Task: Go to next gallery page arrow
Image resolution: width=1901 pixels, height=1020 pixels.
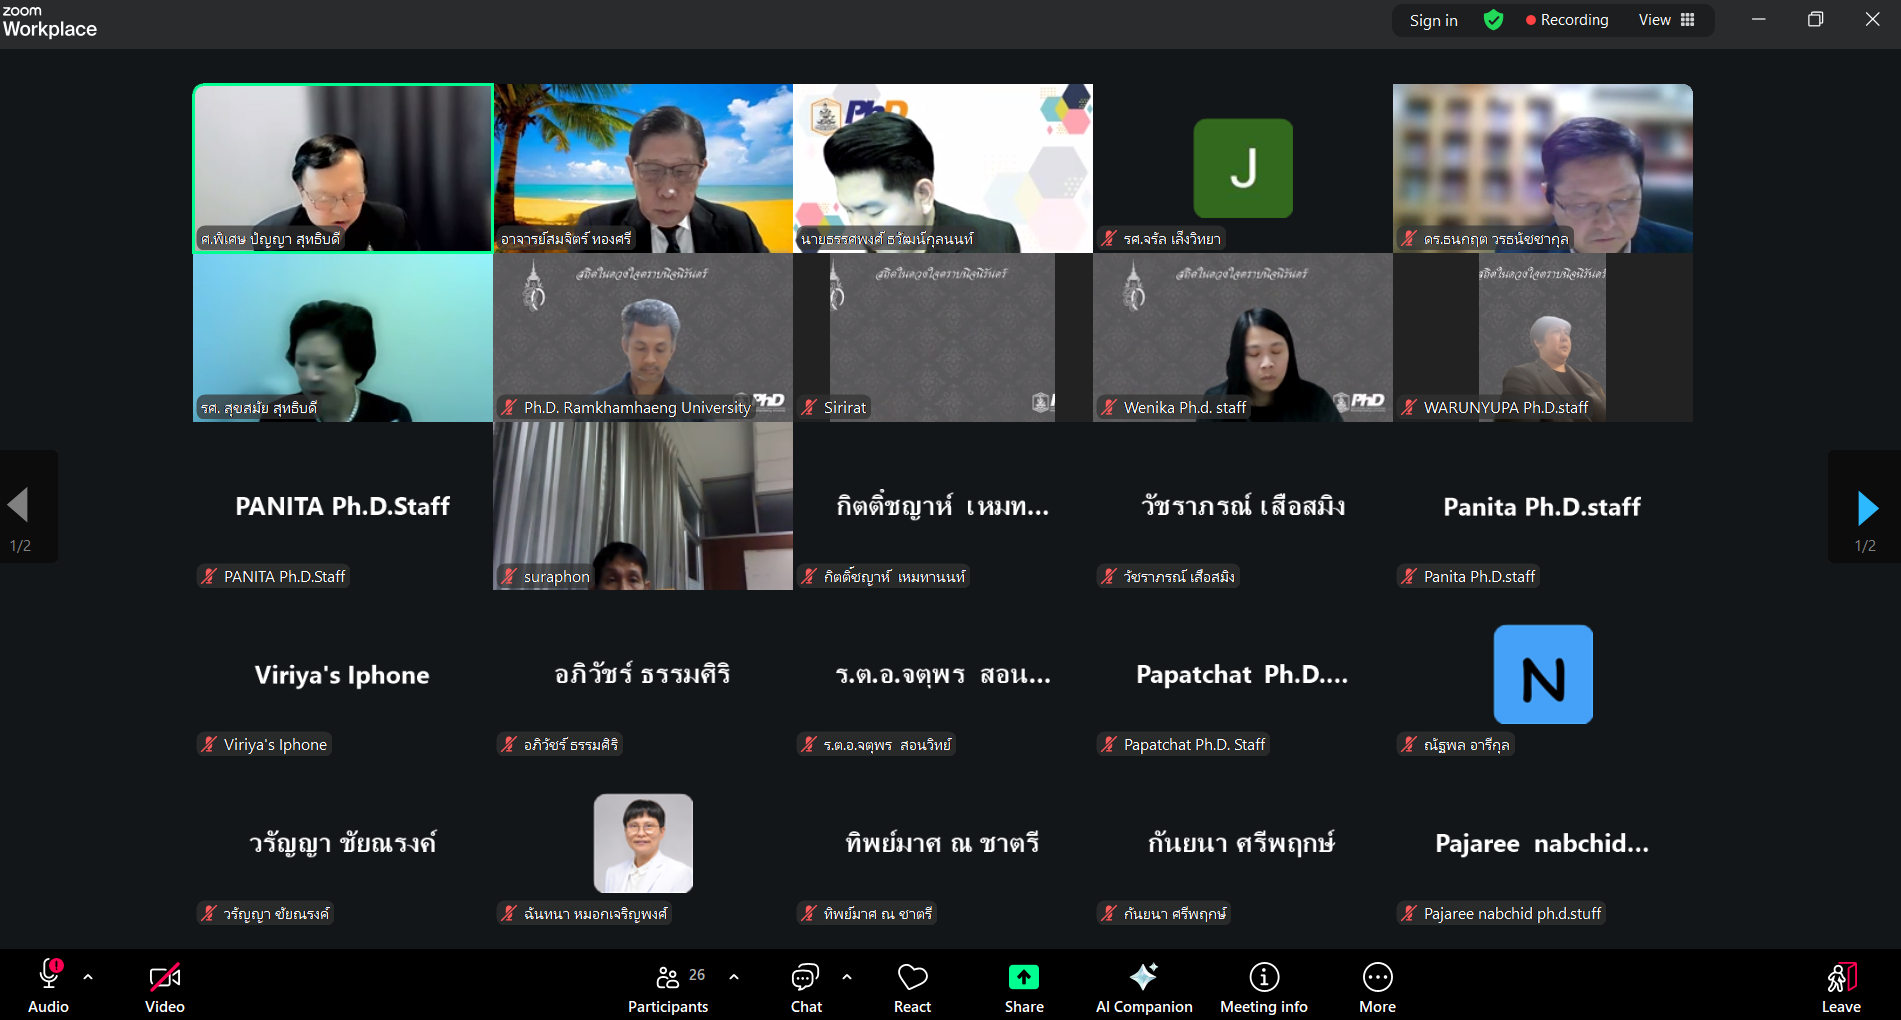Action: (x=1866, y=507)
